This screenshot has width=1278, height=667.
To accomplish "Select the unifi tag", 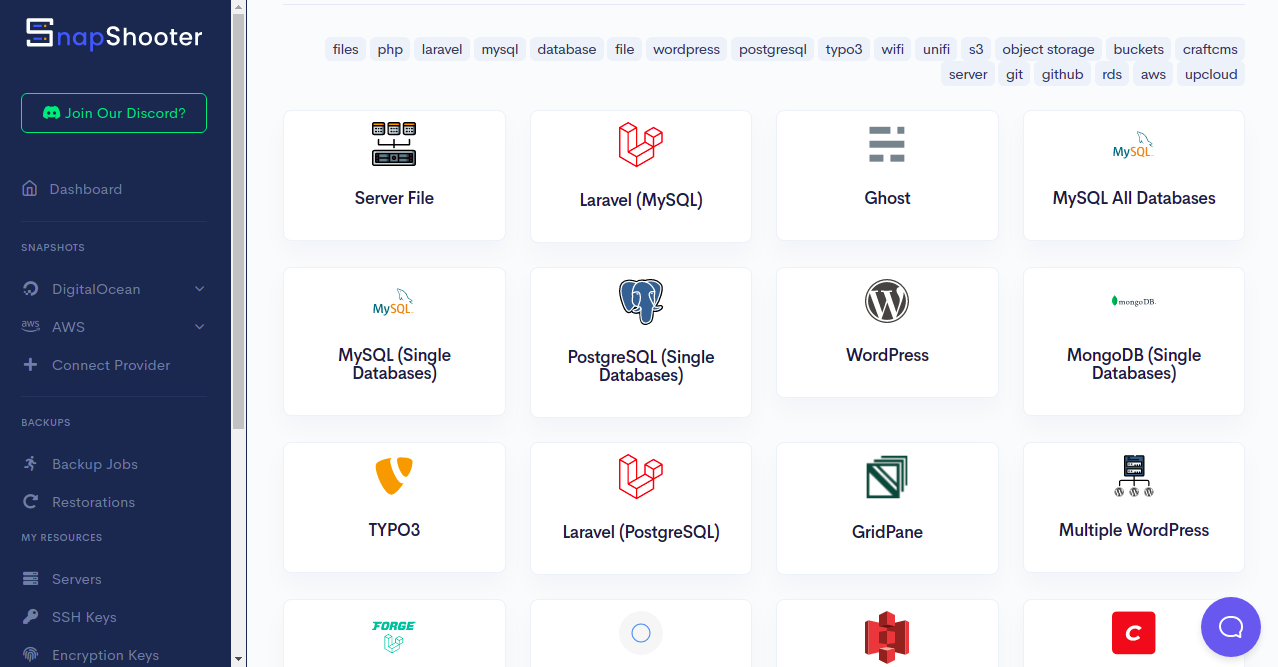I will tap(937, 49).
